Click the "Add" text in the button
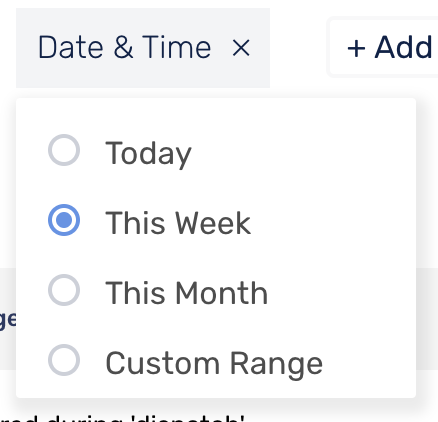The image size is (438, 422). pyautogui.click(x=403, y=48)
